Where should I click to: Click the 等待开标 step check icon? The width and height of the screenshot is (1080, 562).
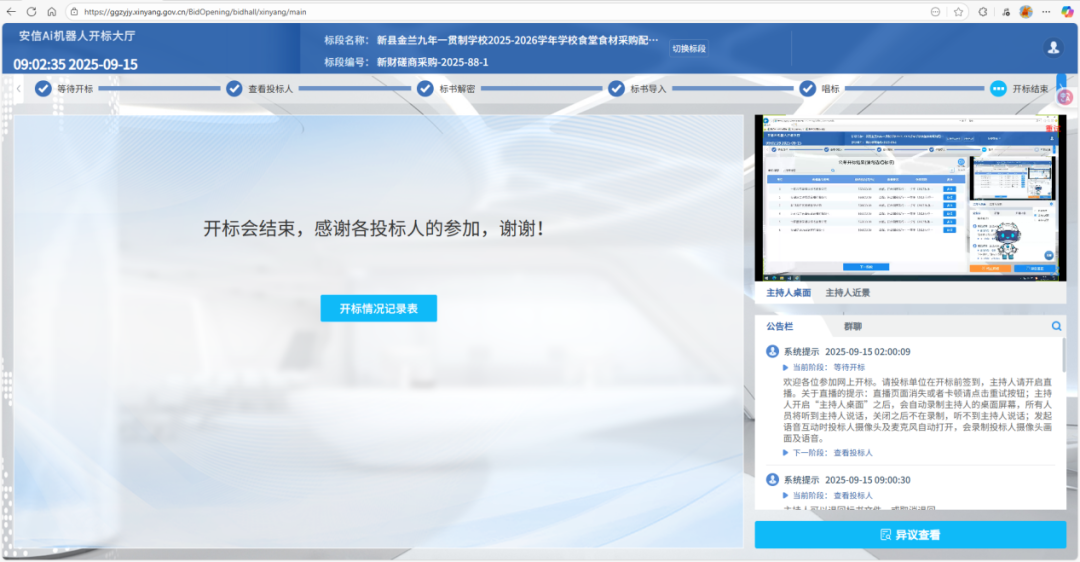click(x=43, y=89)
